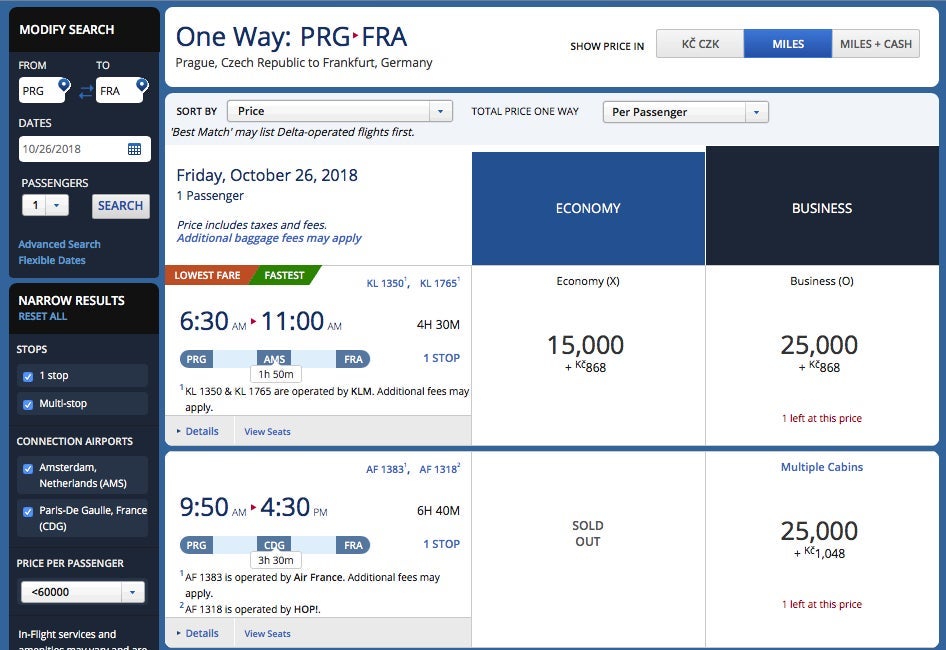
Task: Uncheck the Multi-stop filter
Action: point(28,404)
